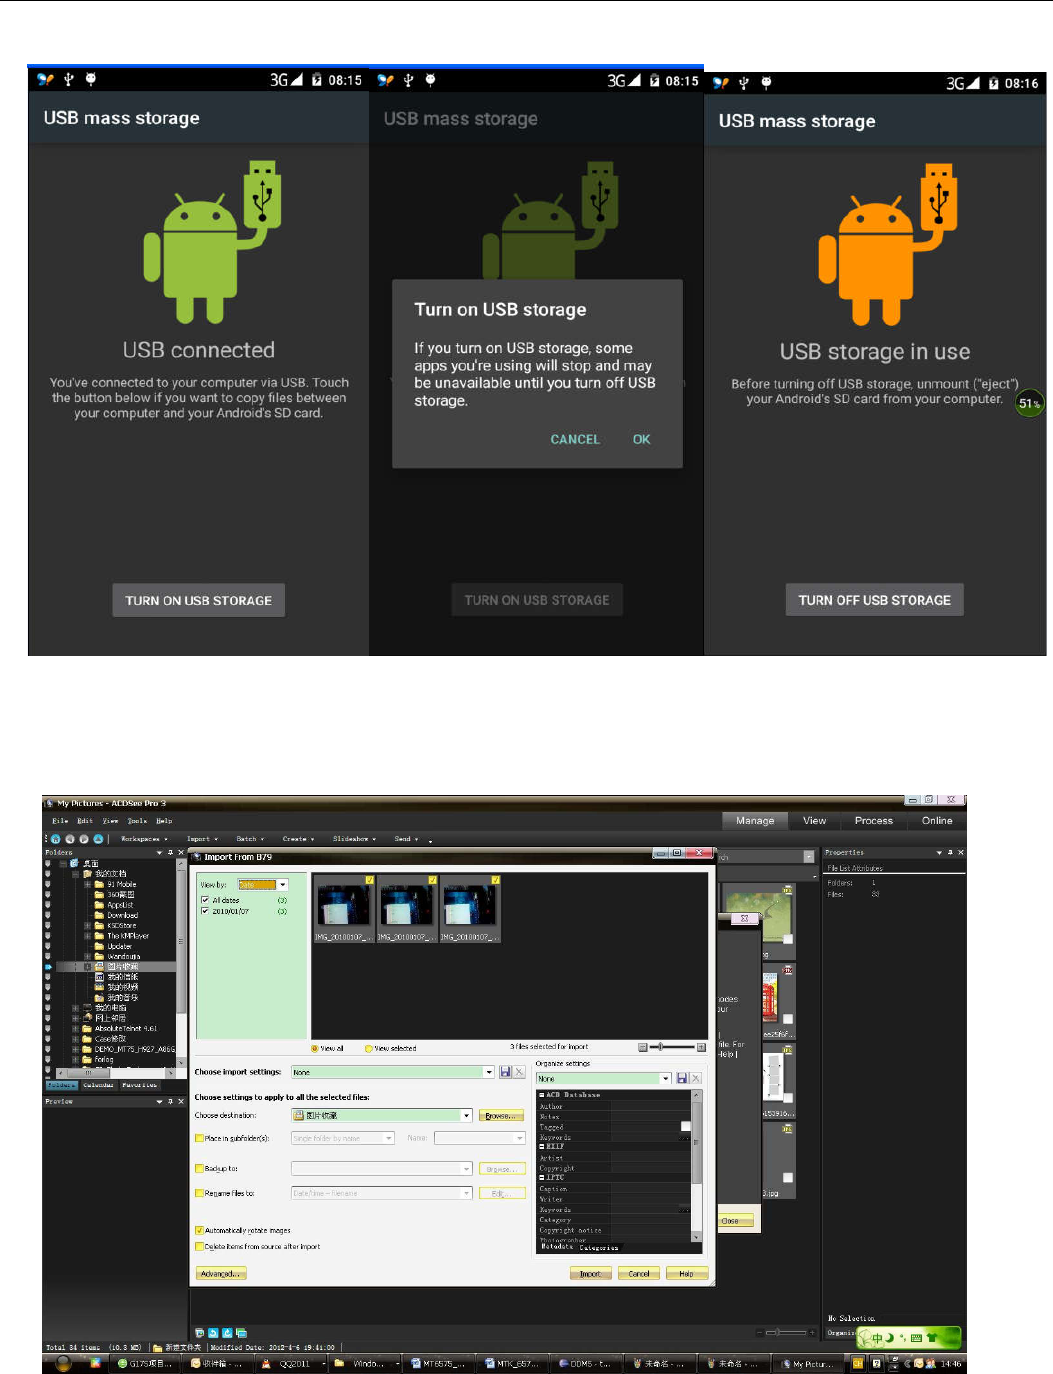1053x1374 pixels.
Task: Open the Edit menu
Action: point(85,821)
